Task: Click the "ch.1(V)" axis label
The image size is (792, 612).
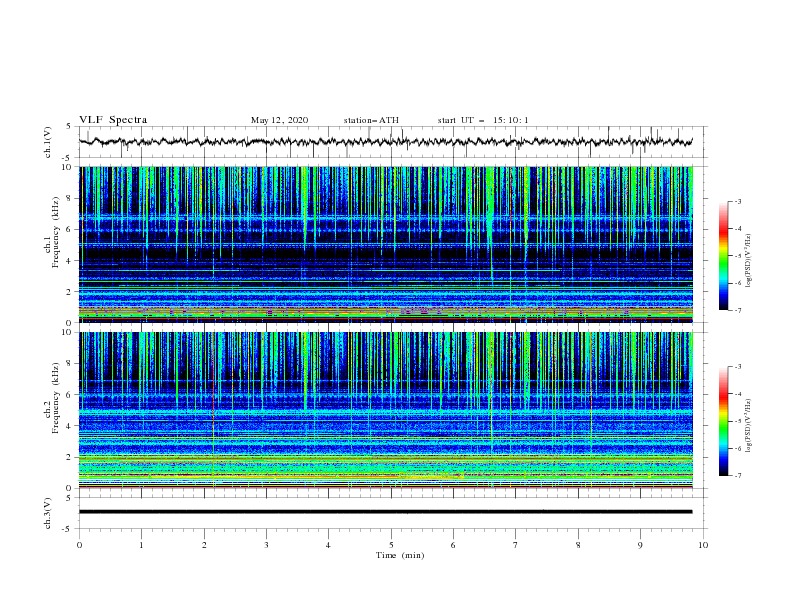Action: (48, 142)
